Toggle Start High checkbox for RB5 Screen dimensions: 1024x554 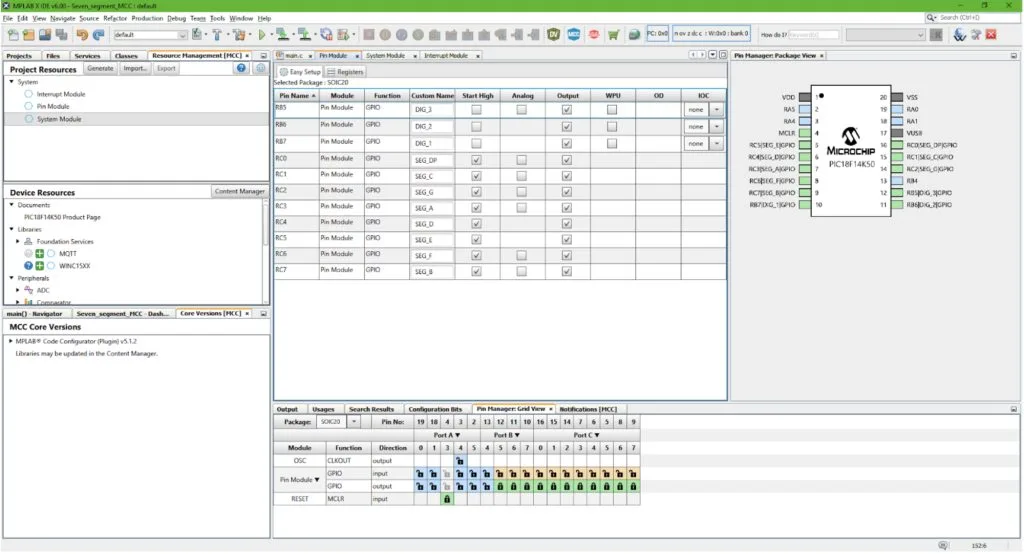(476, 111)
